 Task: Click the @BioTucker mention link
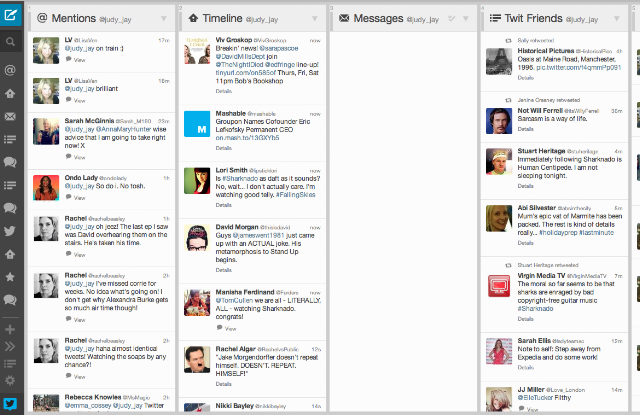tap(535, 397)
